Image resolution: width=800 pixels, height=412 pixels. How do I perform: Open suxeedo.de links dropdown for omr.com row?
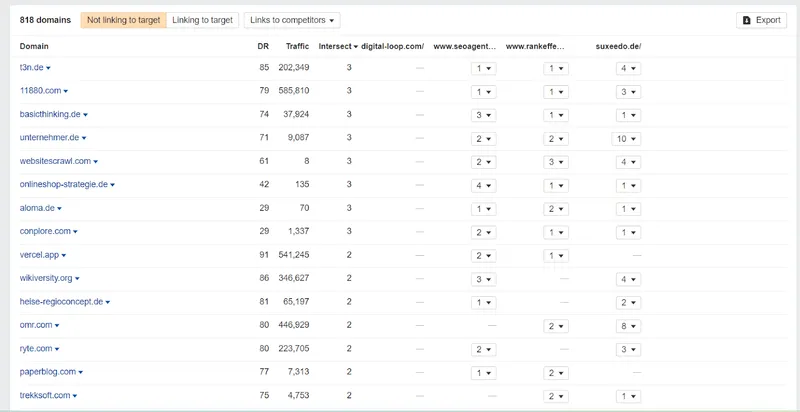click(626, 325)
